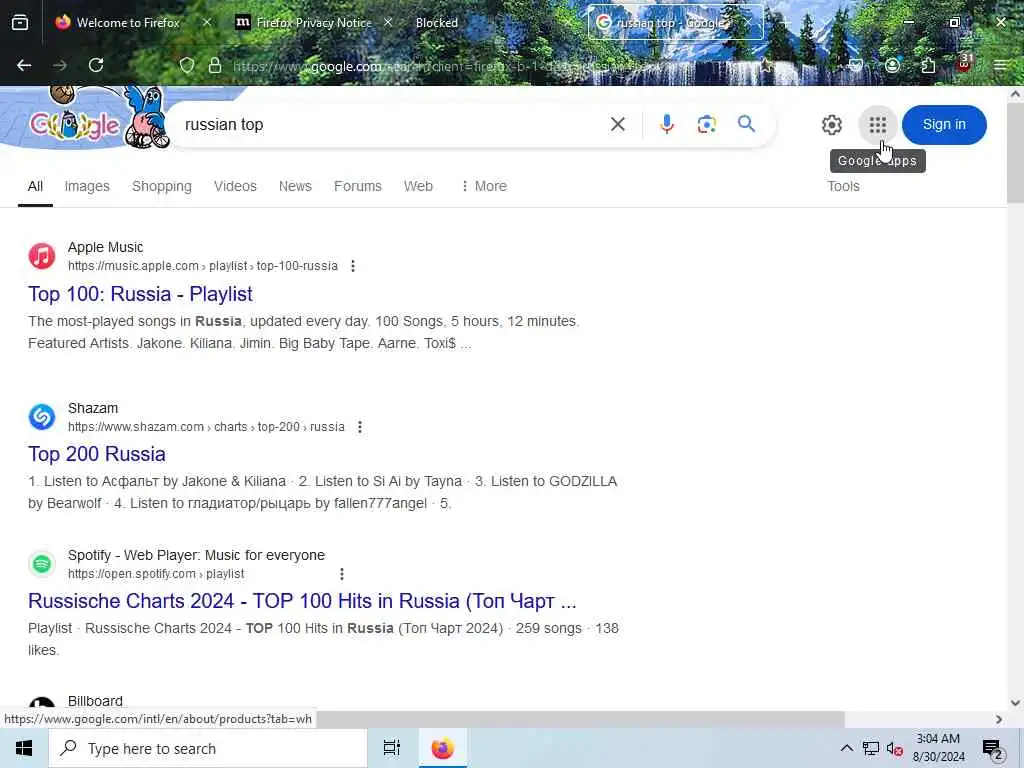Close the Firefox Privacy Notice tab
1024x768 pixels.
388,23
